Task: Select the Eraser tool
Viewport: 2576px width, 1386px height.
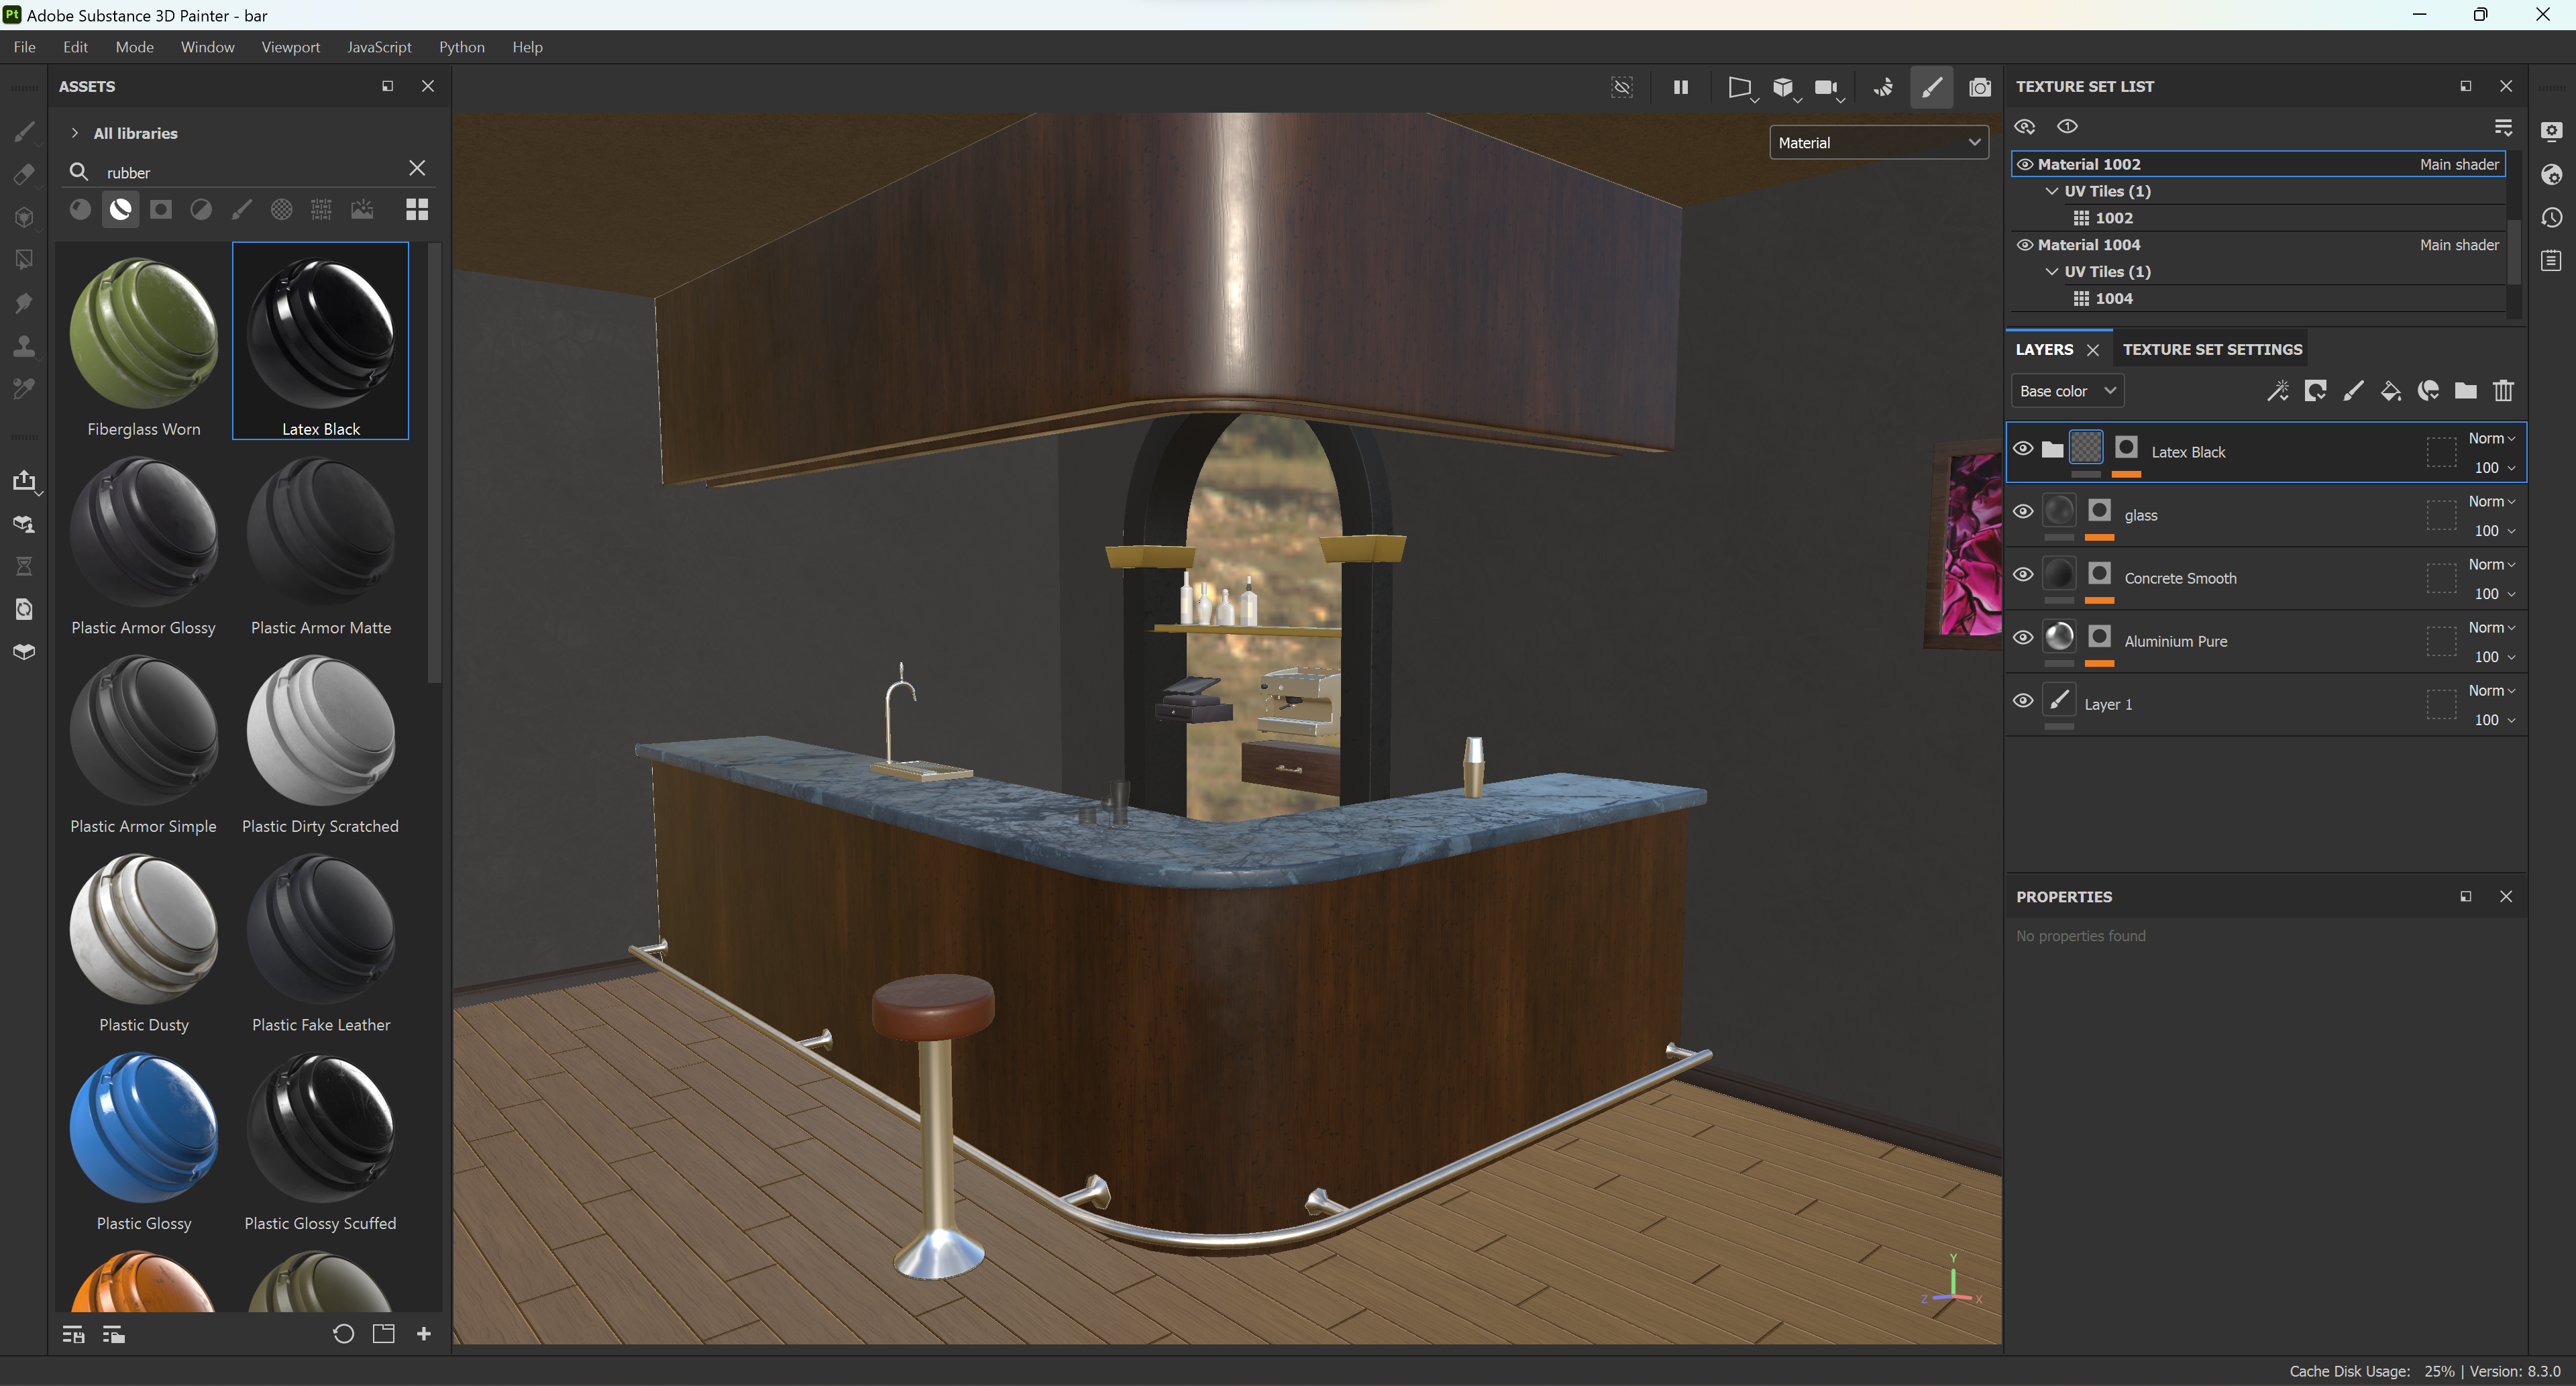Action: [x=24, y=174]
